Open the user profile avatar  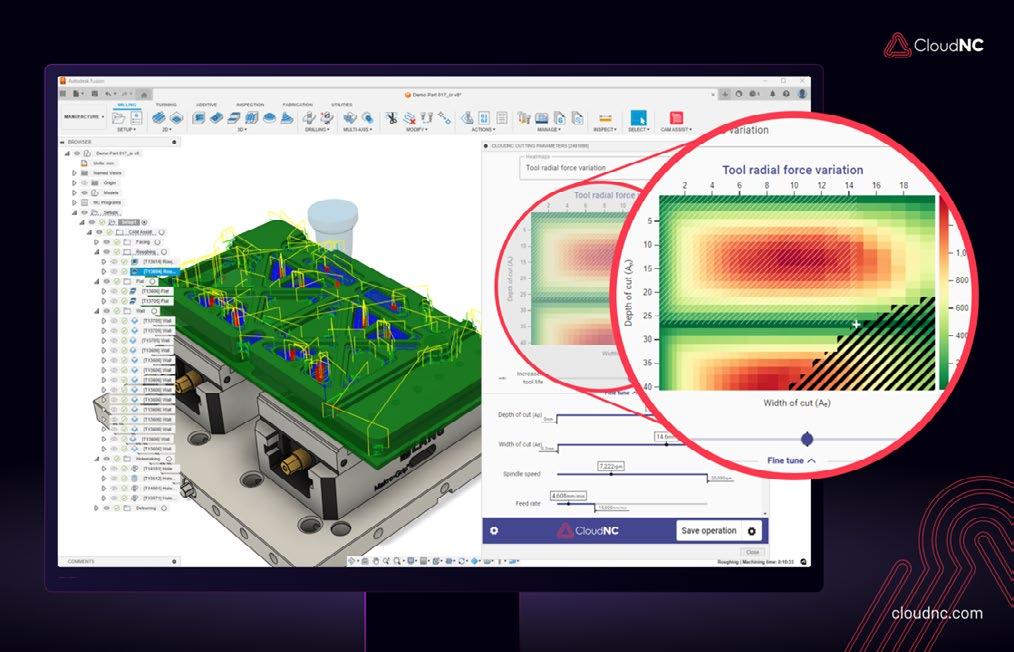coord(802,94)
